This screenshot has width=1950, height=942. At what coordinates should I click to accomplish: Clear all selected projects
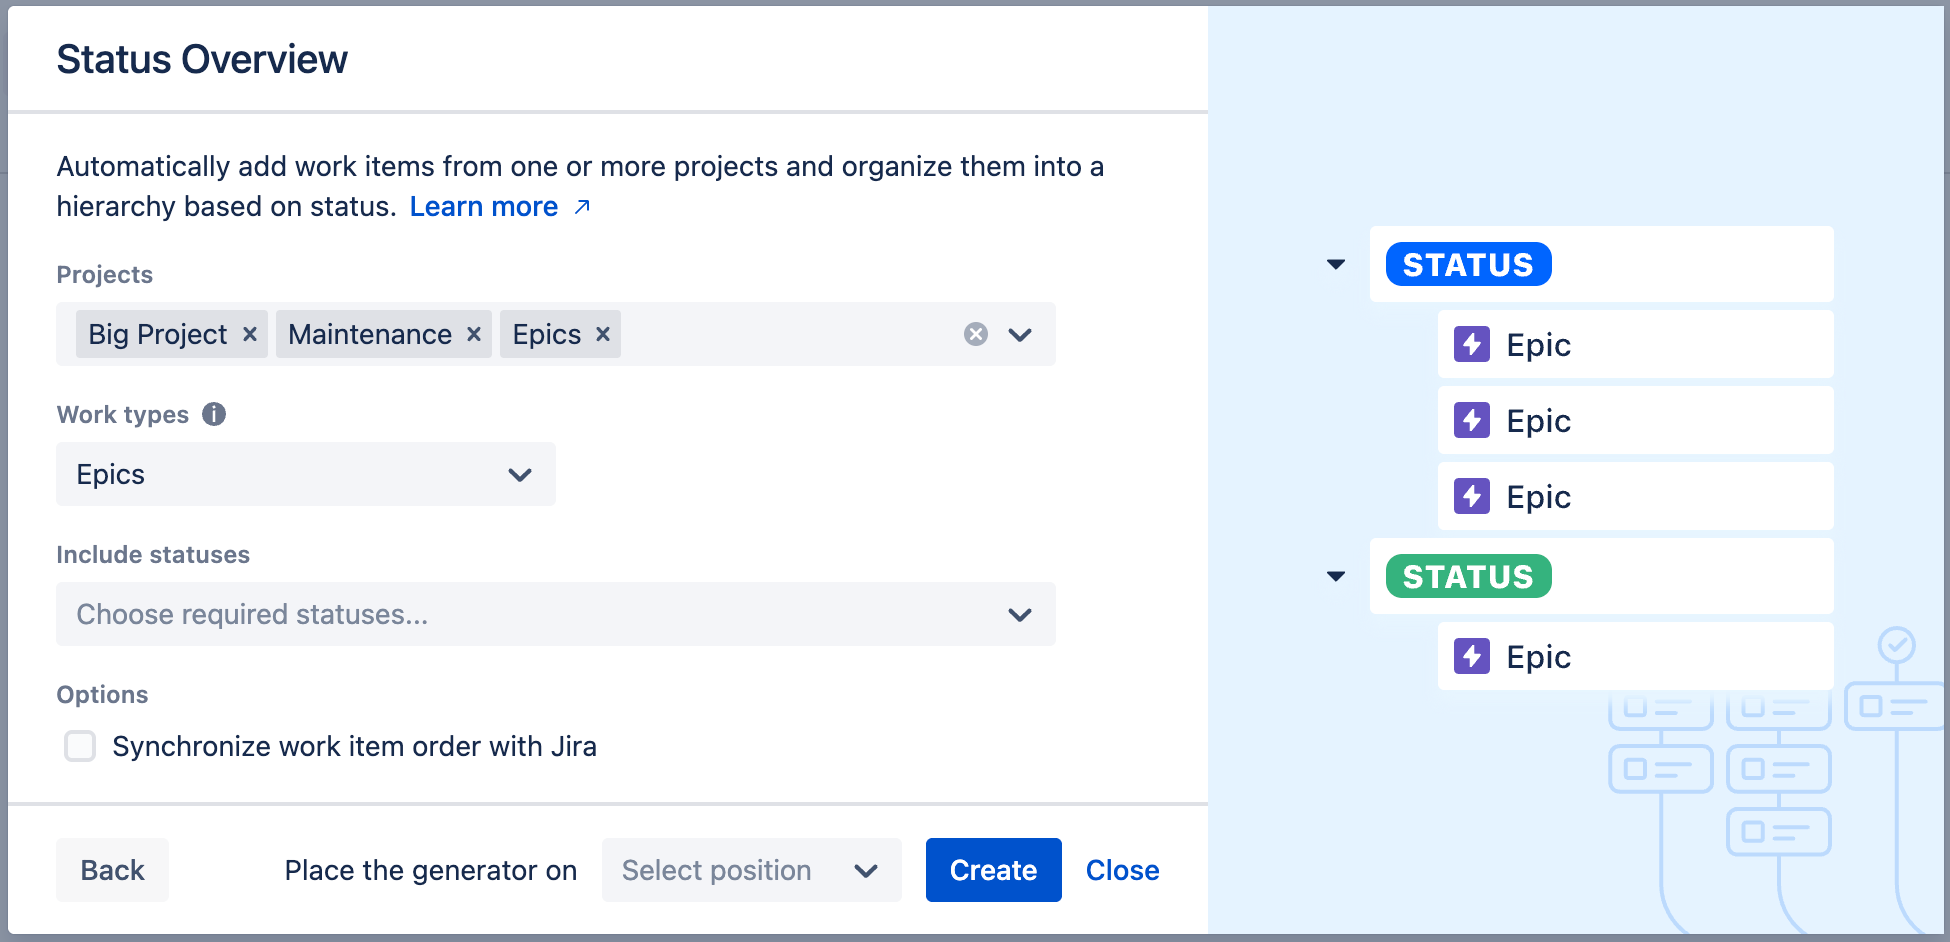point(976,334)
